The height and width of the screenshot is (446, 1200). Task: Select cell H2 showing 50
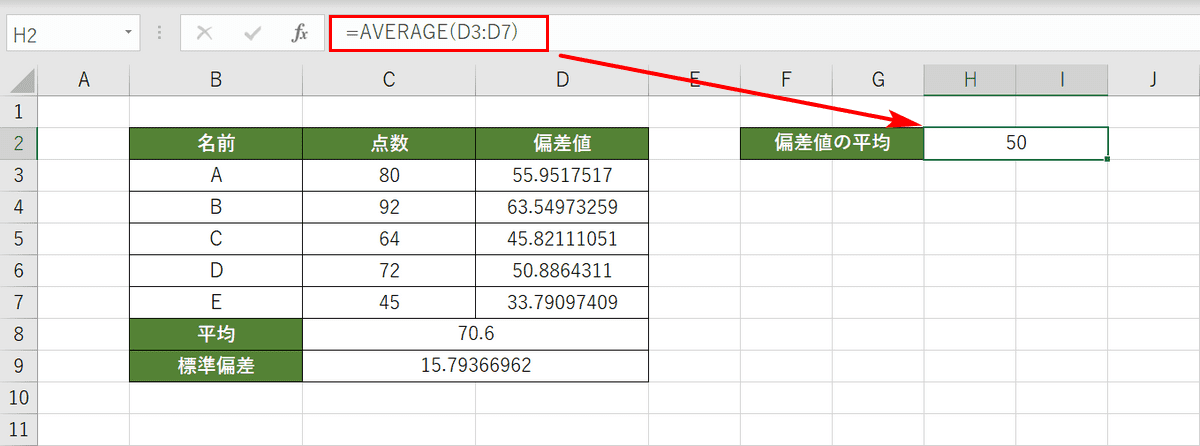point(1016,143)
